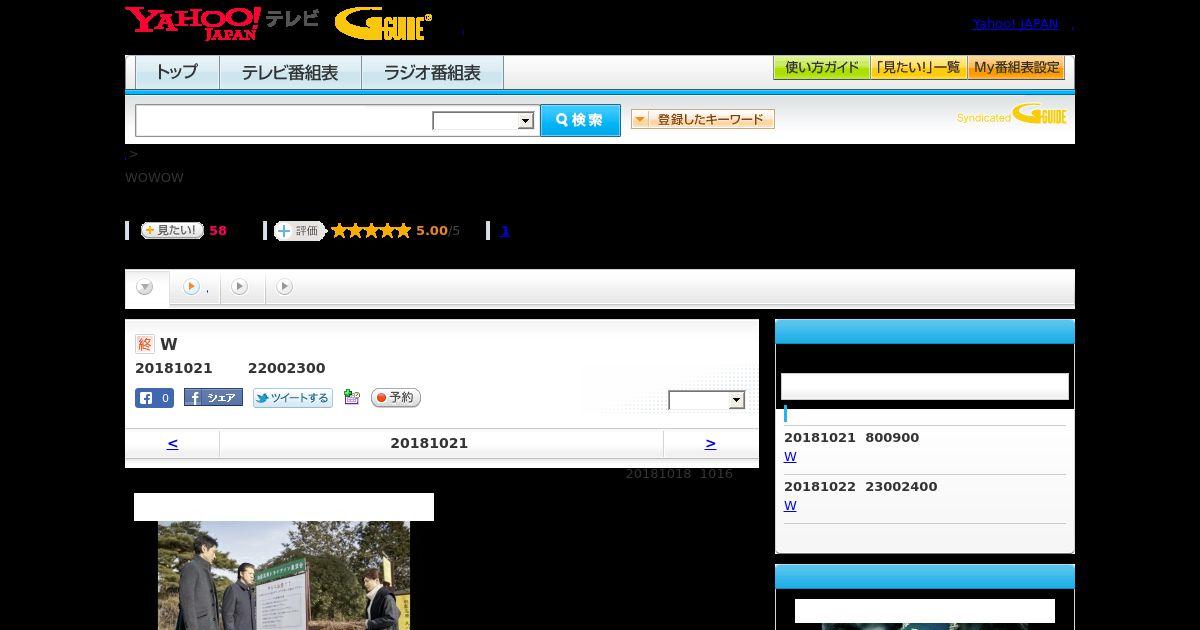Open the dropdown right of the 予約 button
This screenshot has height=630, width=1200.
(x=707, y=400)
